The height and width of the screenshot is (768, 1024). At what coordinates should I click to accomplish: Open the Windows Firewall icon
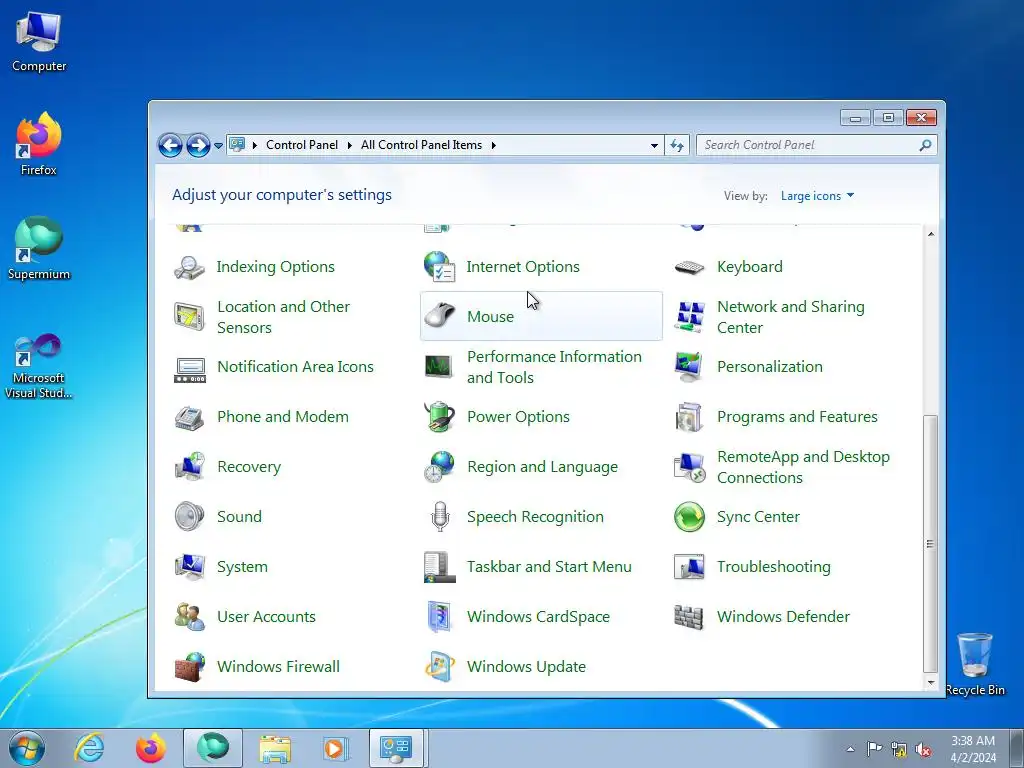[x=189, y=667]
